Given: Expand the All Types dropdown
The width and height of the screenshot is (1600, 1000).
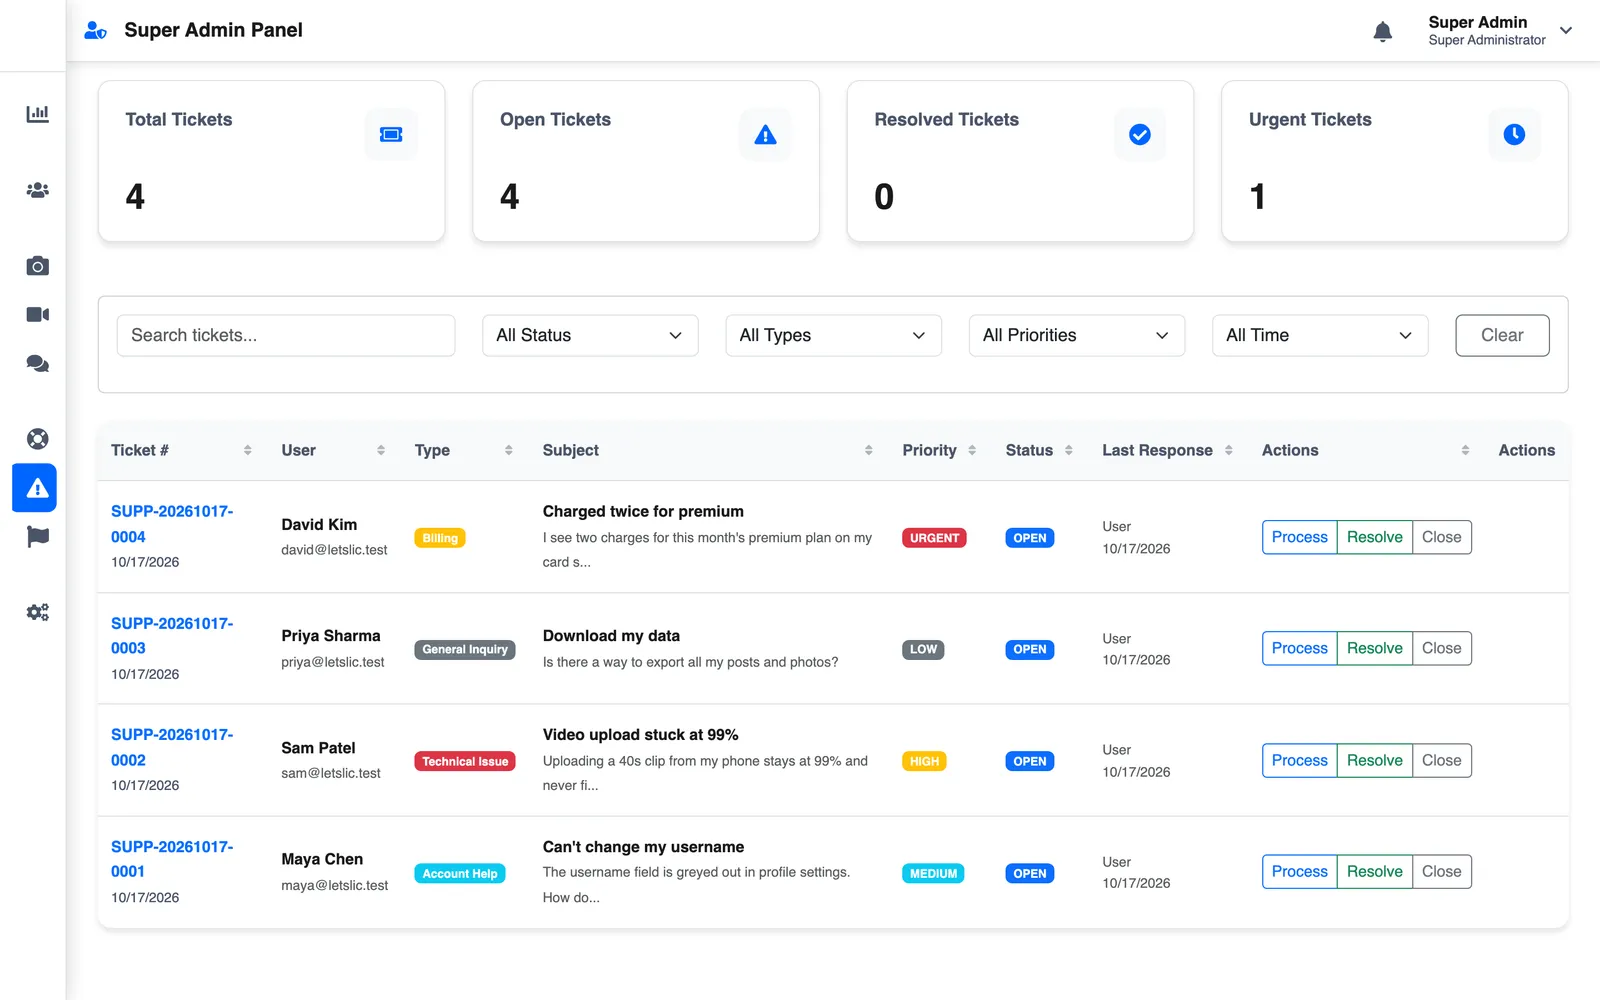Looking at the screenshot, I should point(833,335).
